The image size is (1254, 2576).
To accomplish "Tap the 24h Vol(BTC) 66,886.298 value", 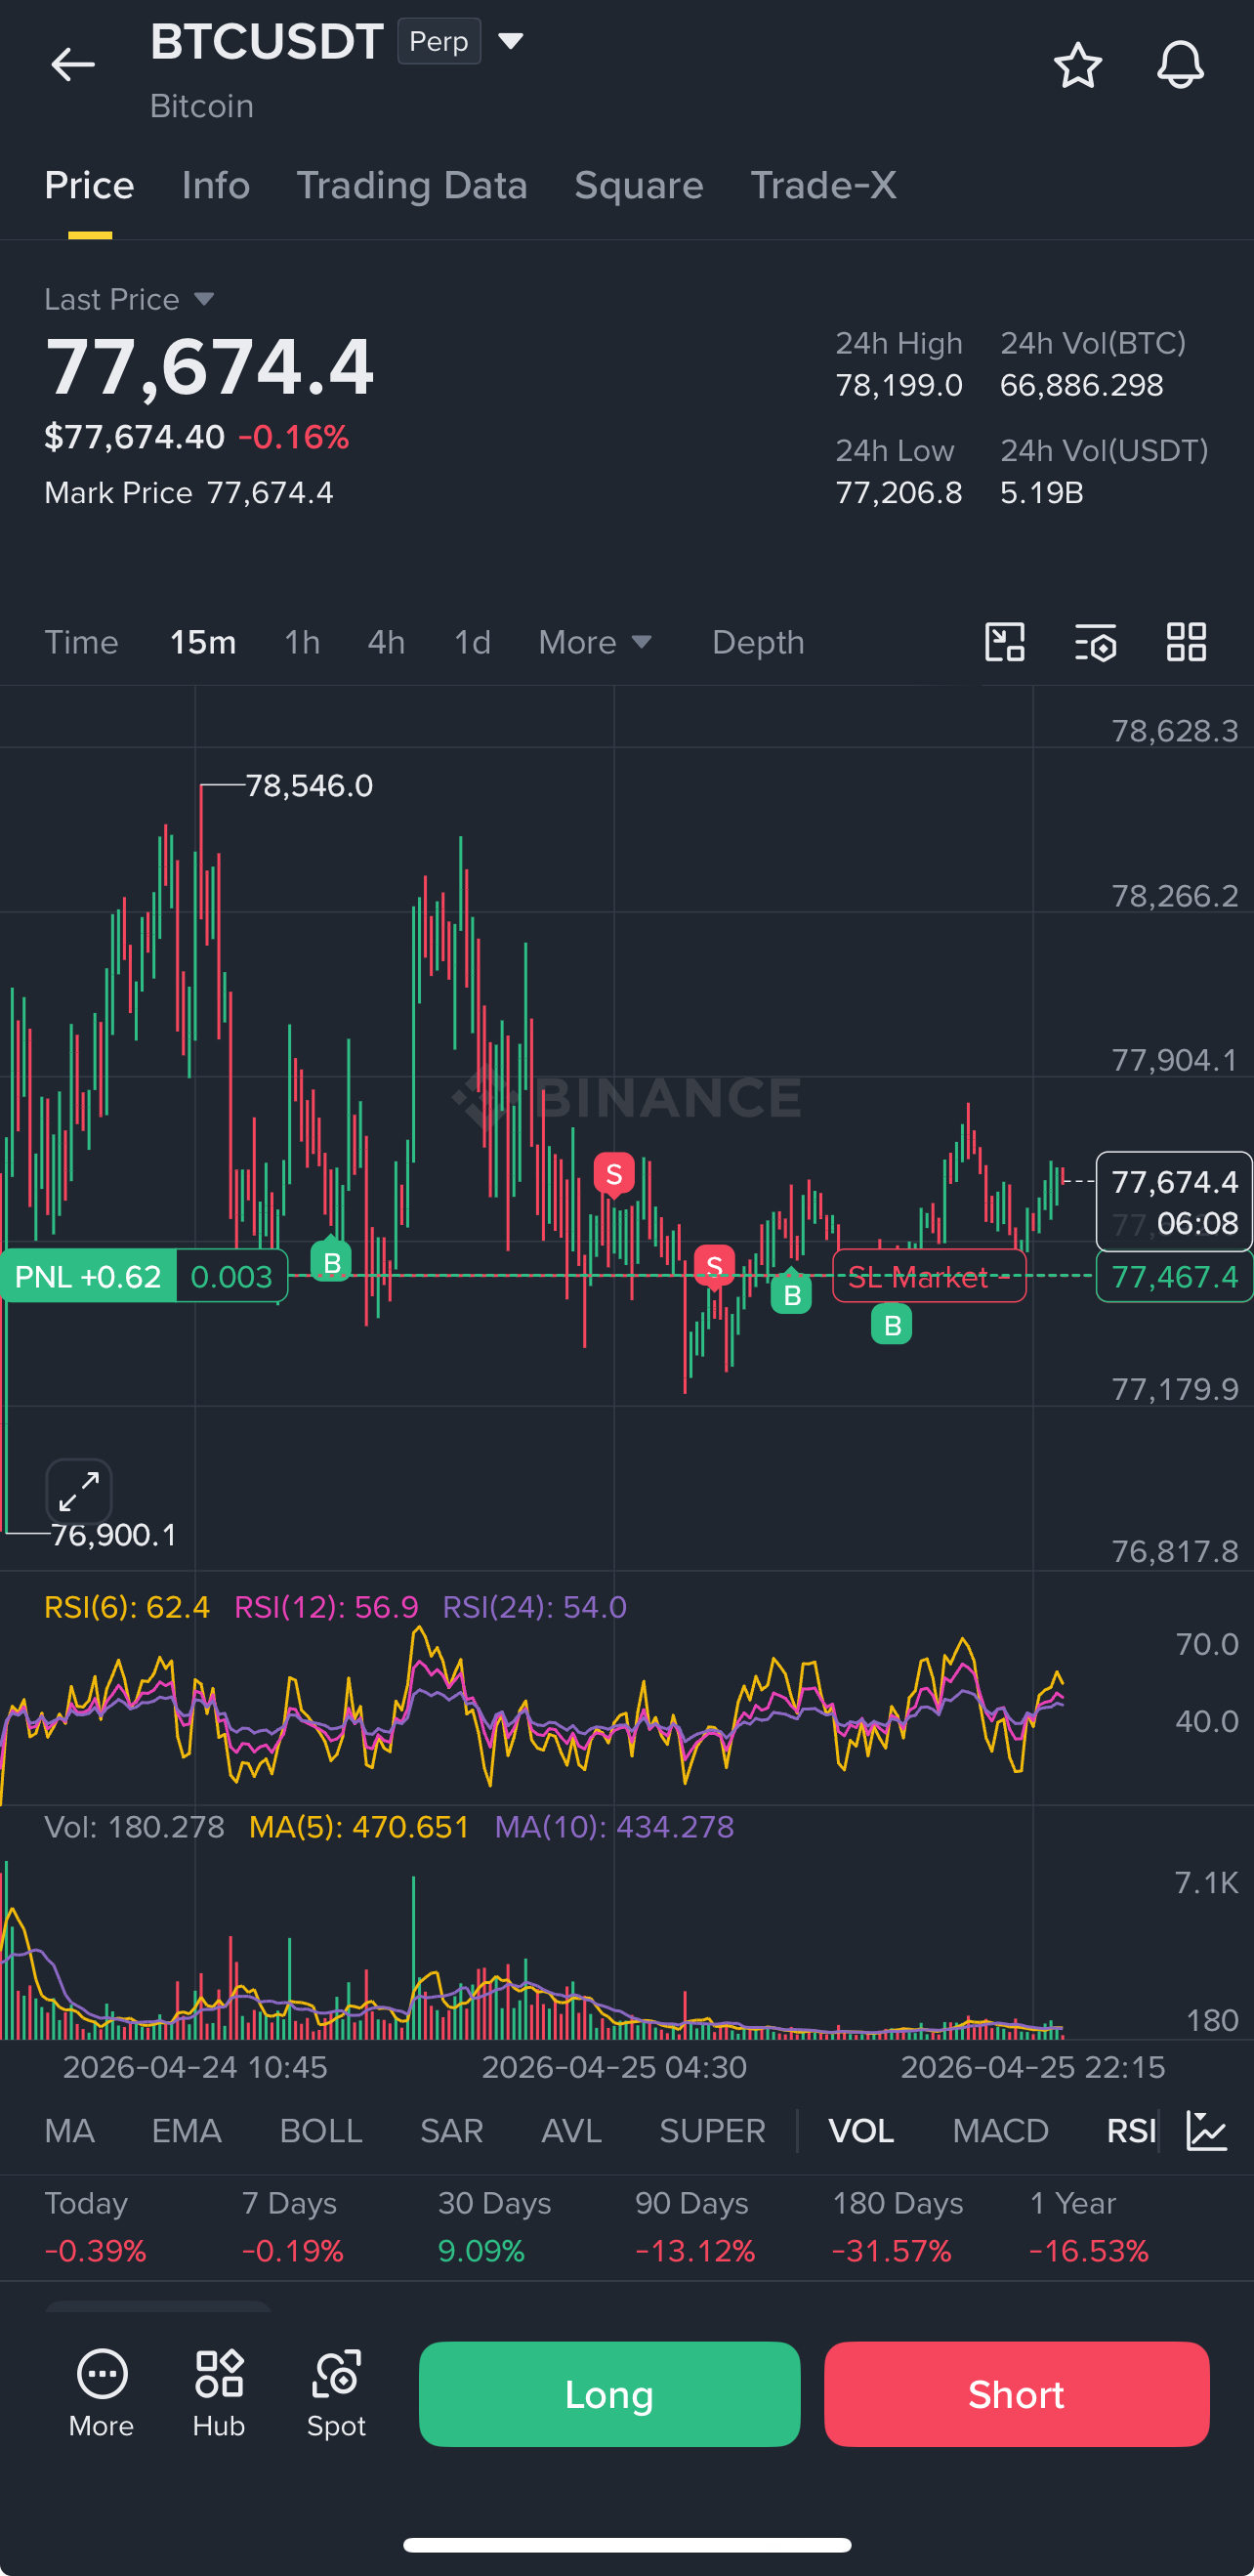I will [x=1082, y=385].
